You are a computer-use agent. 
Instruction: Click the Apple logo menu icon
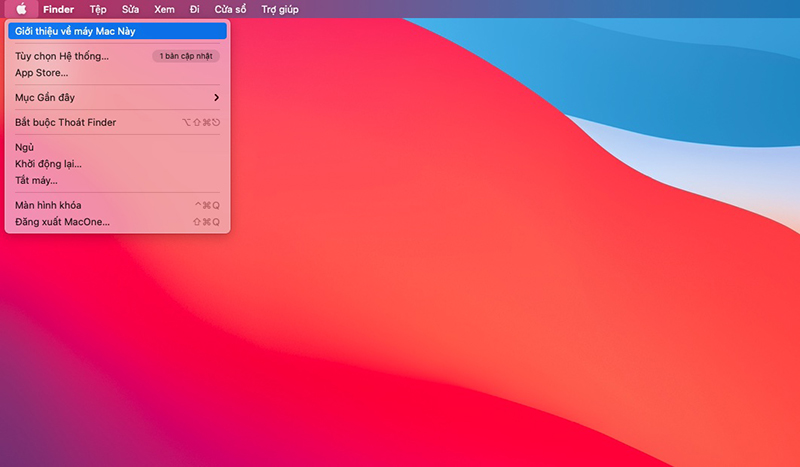[21, 9]
